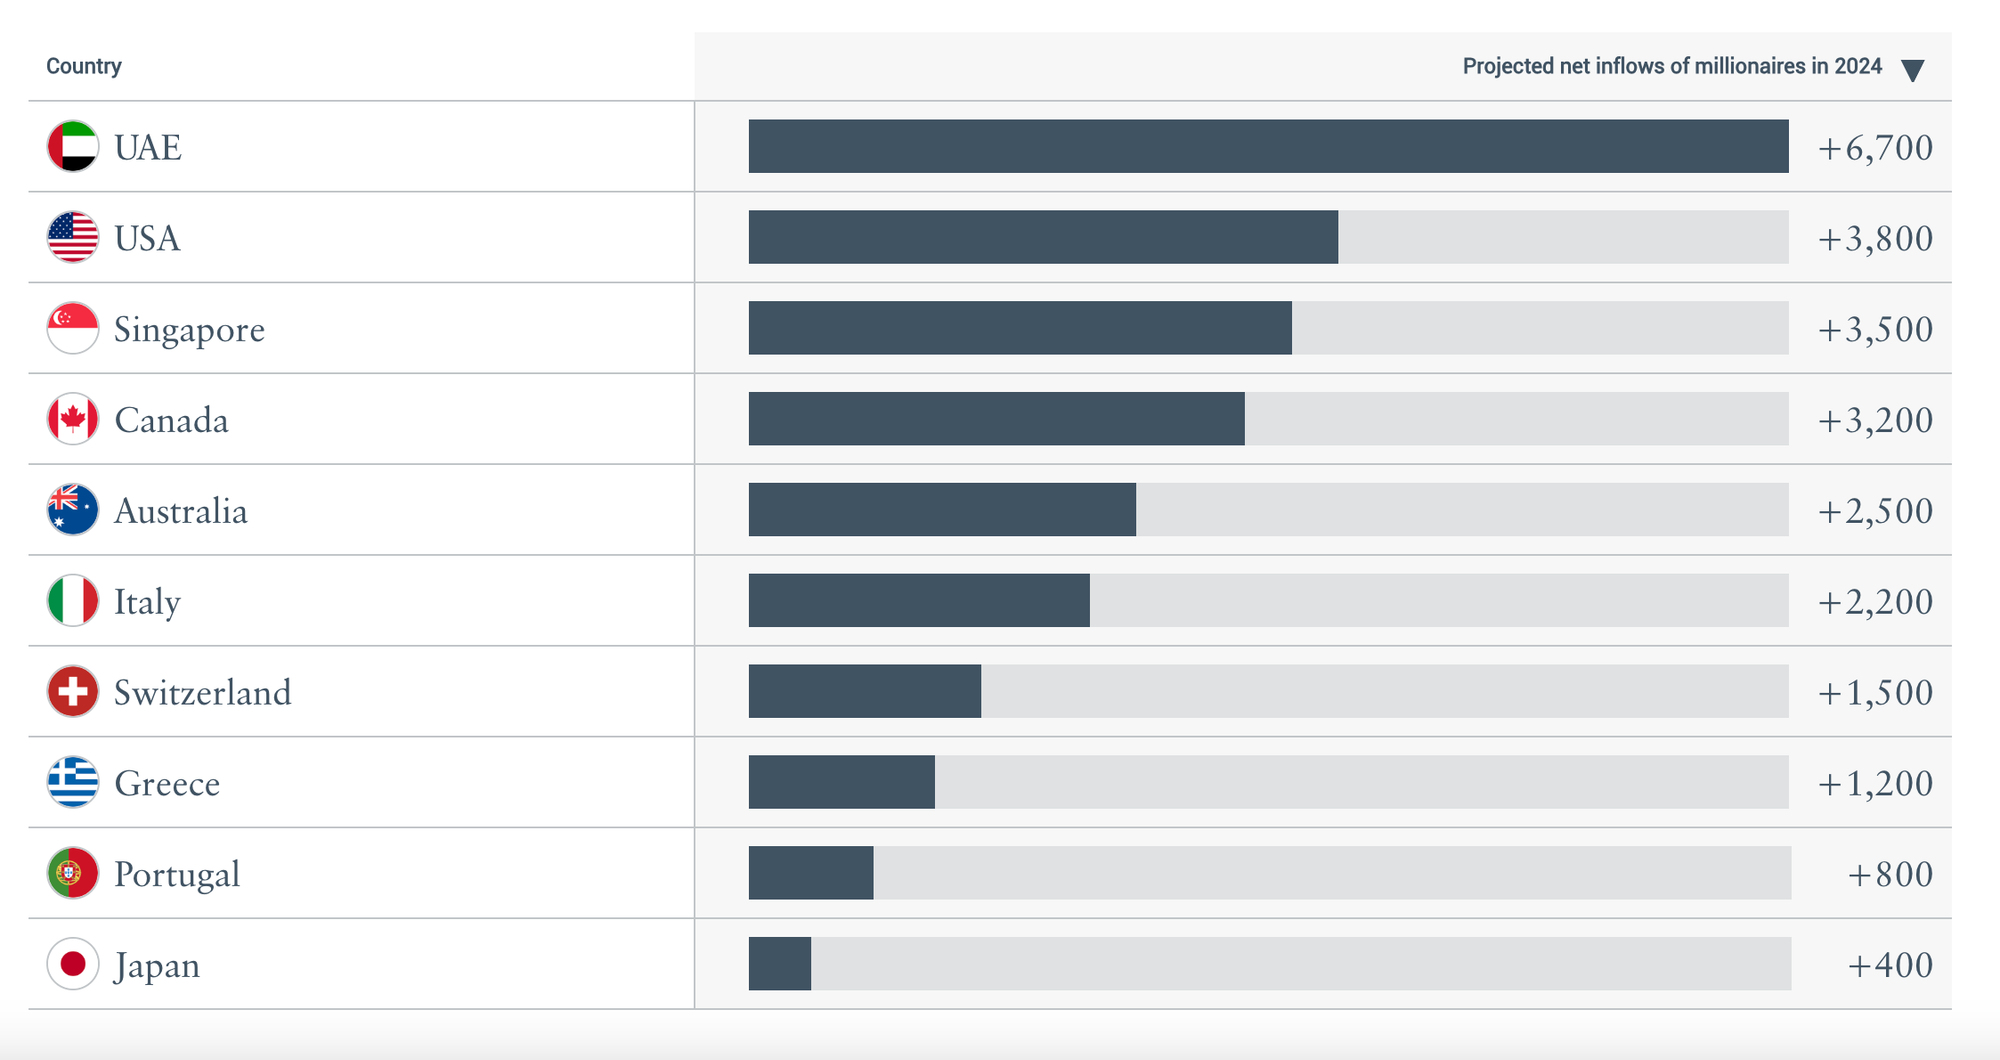The width and height of the screenshot is (2000, 1060).
Task: Click the USA flag icon
Action: pyautogui.click(x=73, y=237)
